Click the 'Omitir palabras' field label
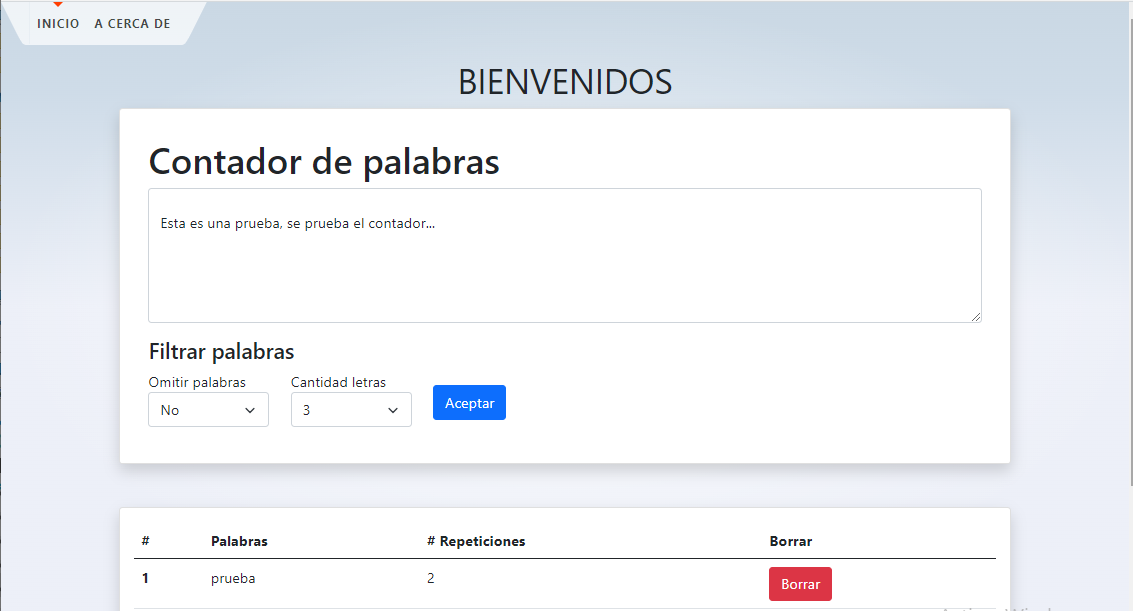Viewport: 1133px width, 611px height. pyautogui.click(x=197, y=382)
